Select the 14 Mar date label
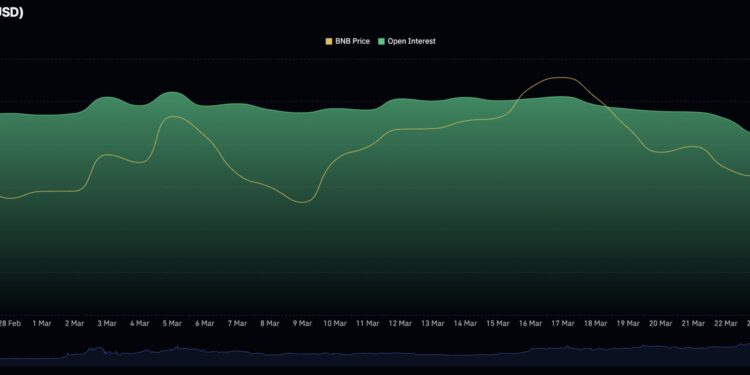750x375 pixels. 465,323
